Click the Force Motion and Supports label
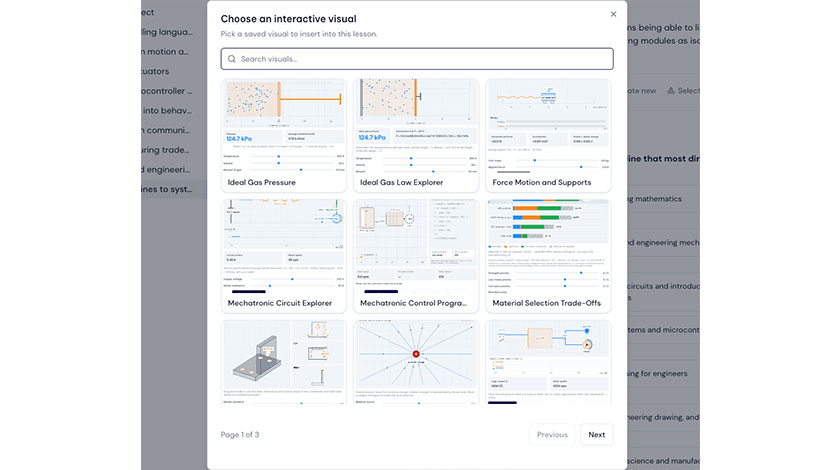 point(542,182)
